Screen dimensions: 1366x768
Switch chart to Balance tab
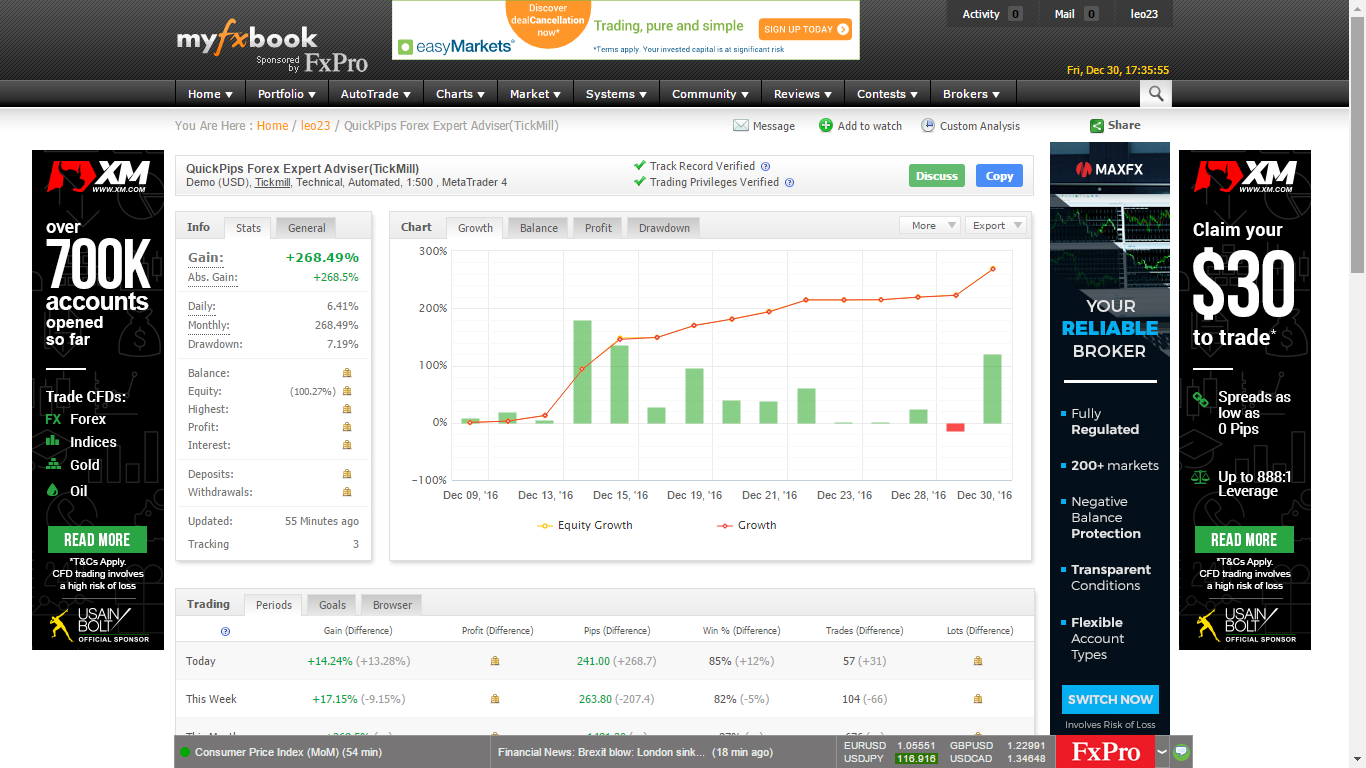pos(539,228)
